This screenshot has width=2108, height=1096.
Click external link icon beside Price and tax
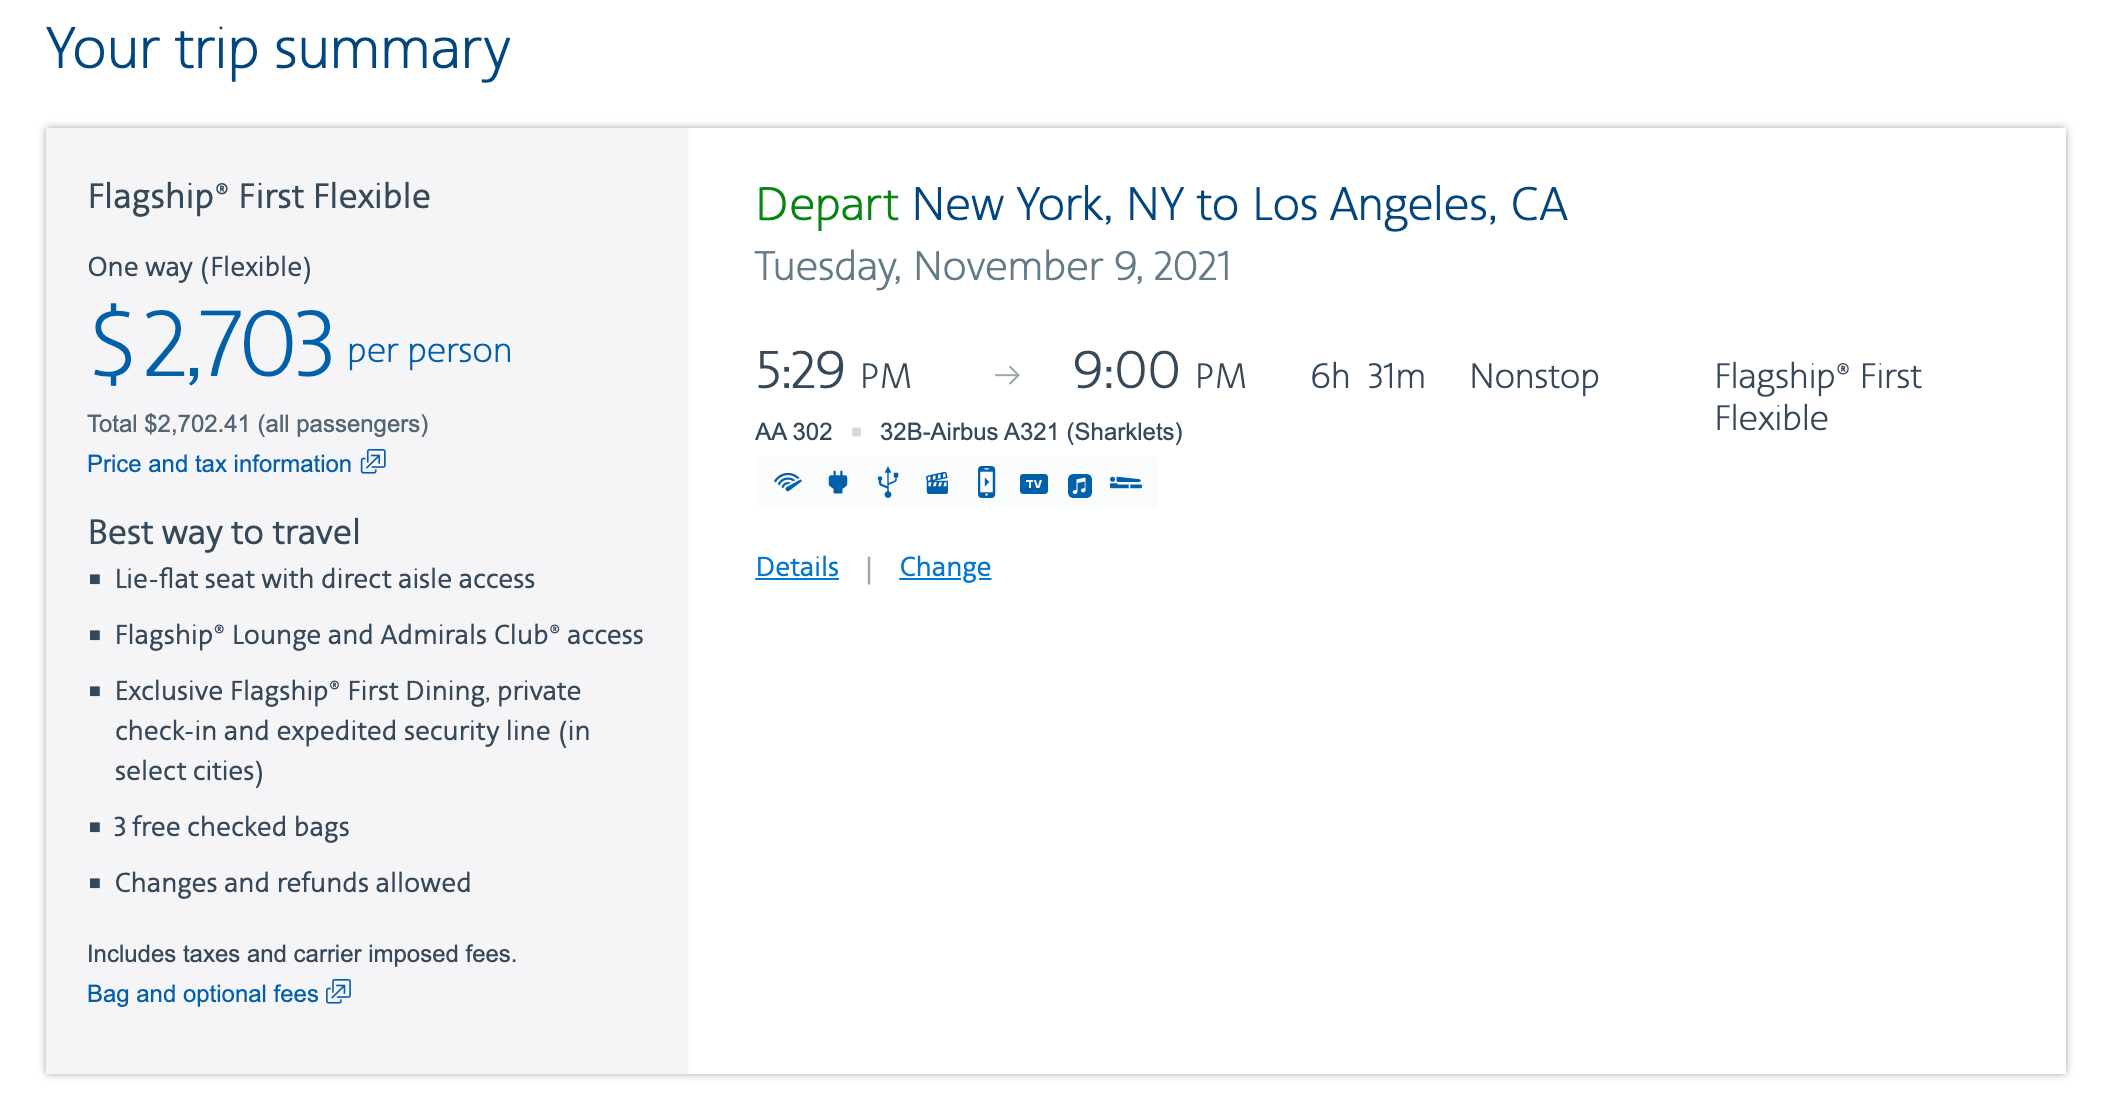coord(373,461)
